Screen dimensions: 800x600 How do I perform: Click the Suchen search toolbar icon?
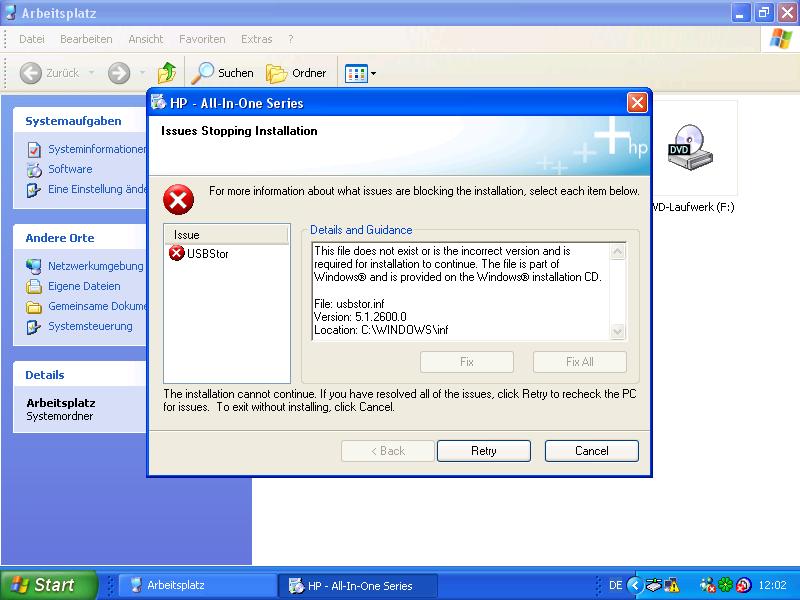point(222,73)
